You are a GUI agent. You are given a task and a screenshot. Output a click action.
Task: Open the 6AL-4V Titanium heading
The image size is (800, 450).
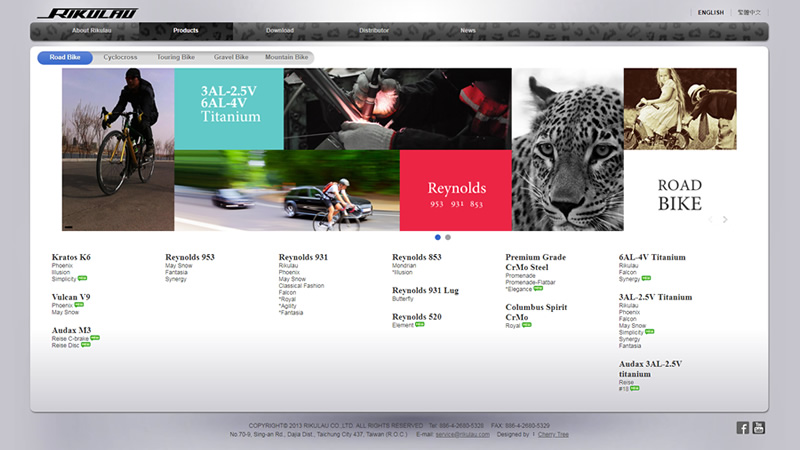click(x=652, y=257)
